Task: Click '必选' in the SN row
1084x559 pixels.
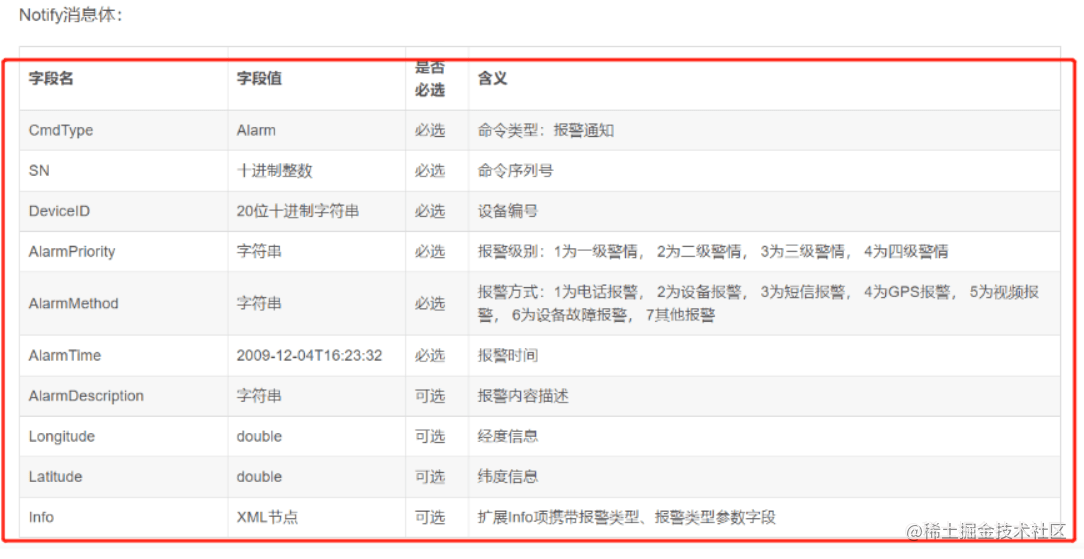Action: pos(429,170)
